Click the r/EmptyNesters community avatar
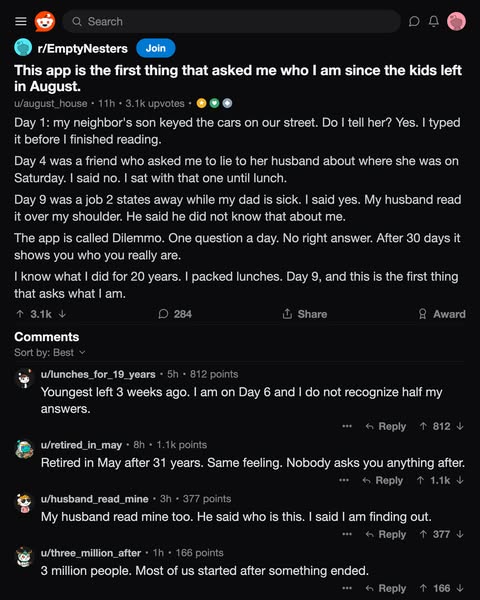This screenshot has height=600, width=480. click(x=23, y=48)
